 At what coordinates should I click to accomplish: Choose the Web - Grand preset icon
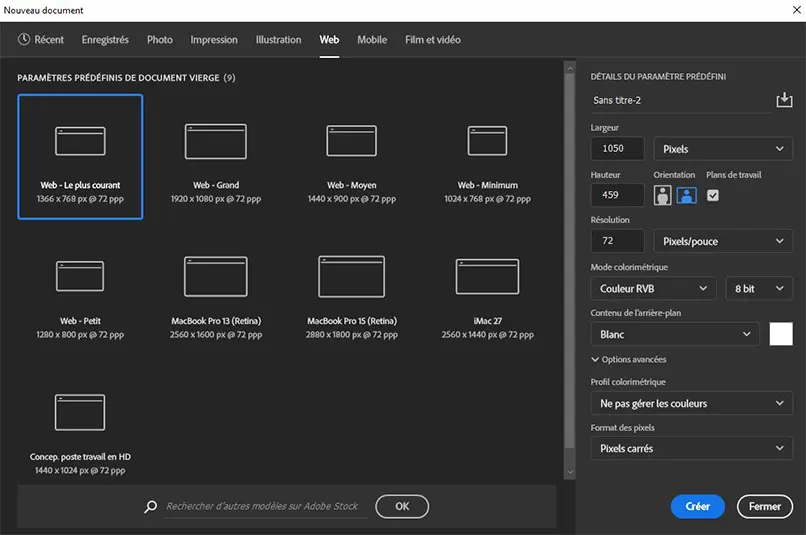click(x=216, y=141)
